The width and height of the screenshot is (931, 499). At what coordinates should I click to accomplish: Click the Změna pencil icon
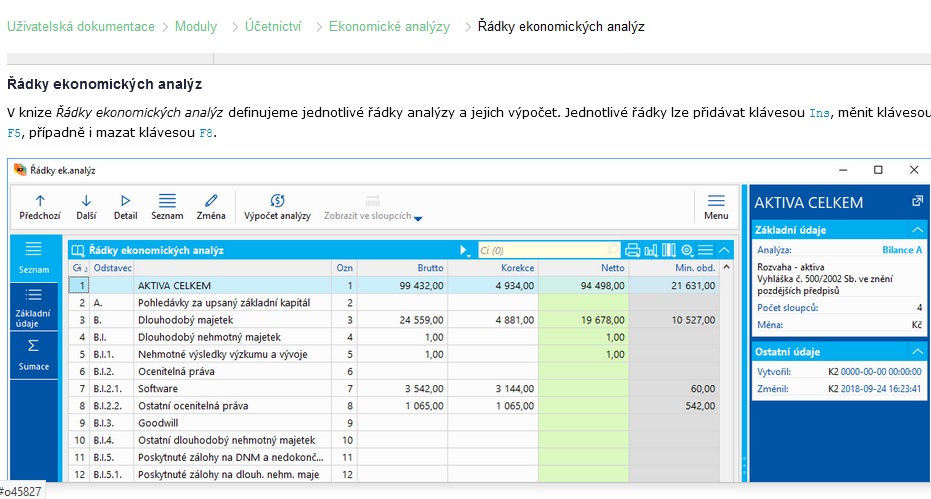coord(211,201)
